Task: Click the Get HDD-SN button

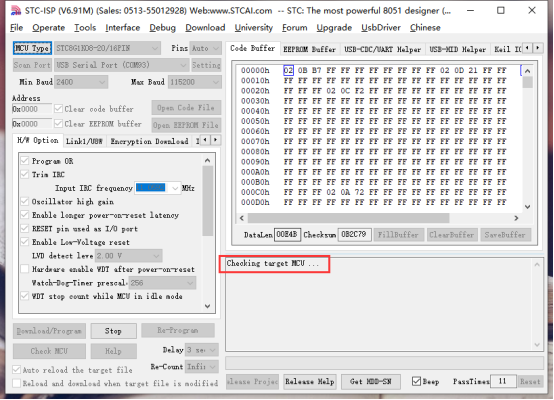Action: (x=370, y=382)
